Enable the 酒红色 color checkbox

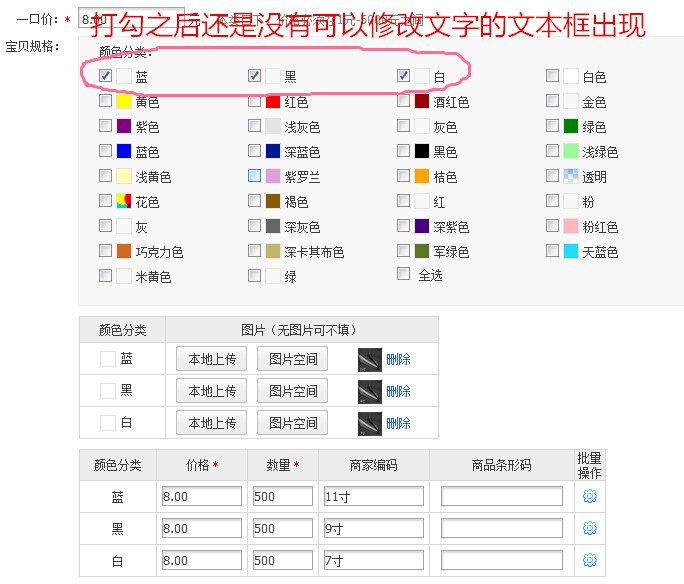pyautogui.click(x=404, y=101)
